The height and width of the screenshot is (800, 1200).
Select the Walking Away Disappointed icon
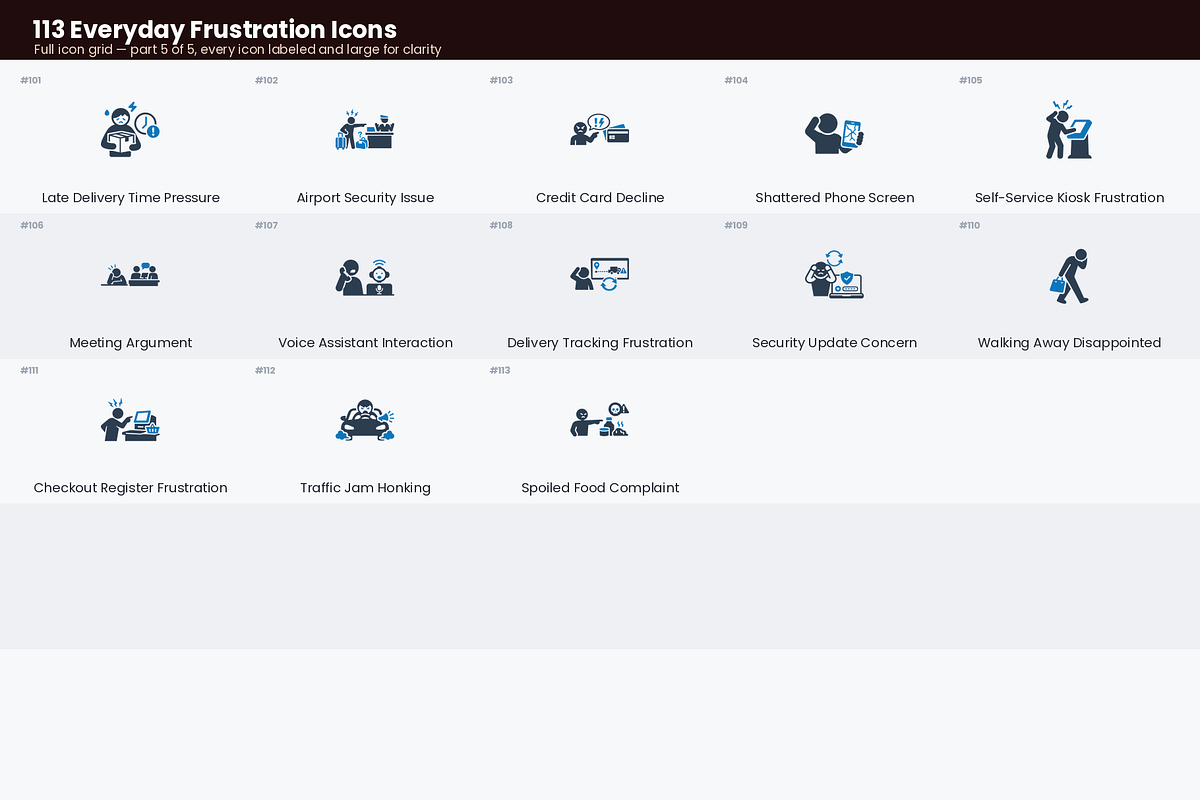[x=1070, y=276]
